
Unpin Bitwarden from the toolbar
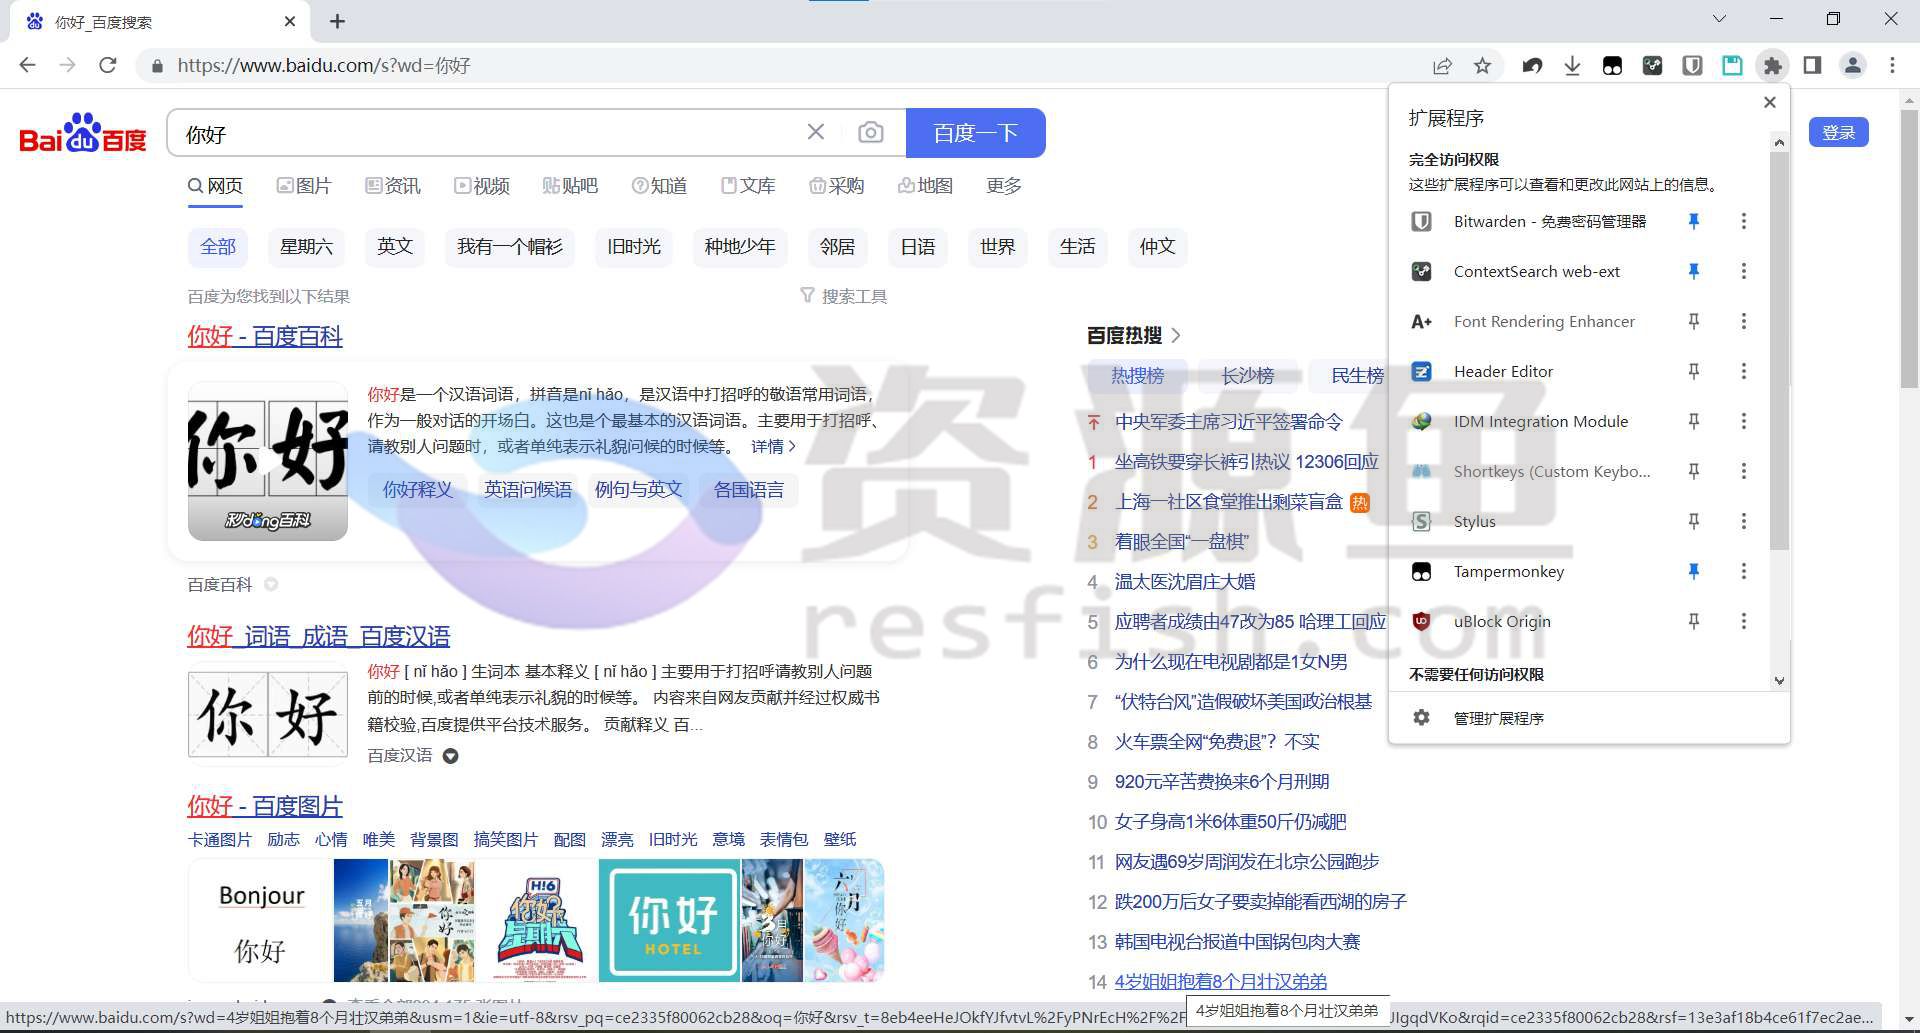tap(1694, 221)
